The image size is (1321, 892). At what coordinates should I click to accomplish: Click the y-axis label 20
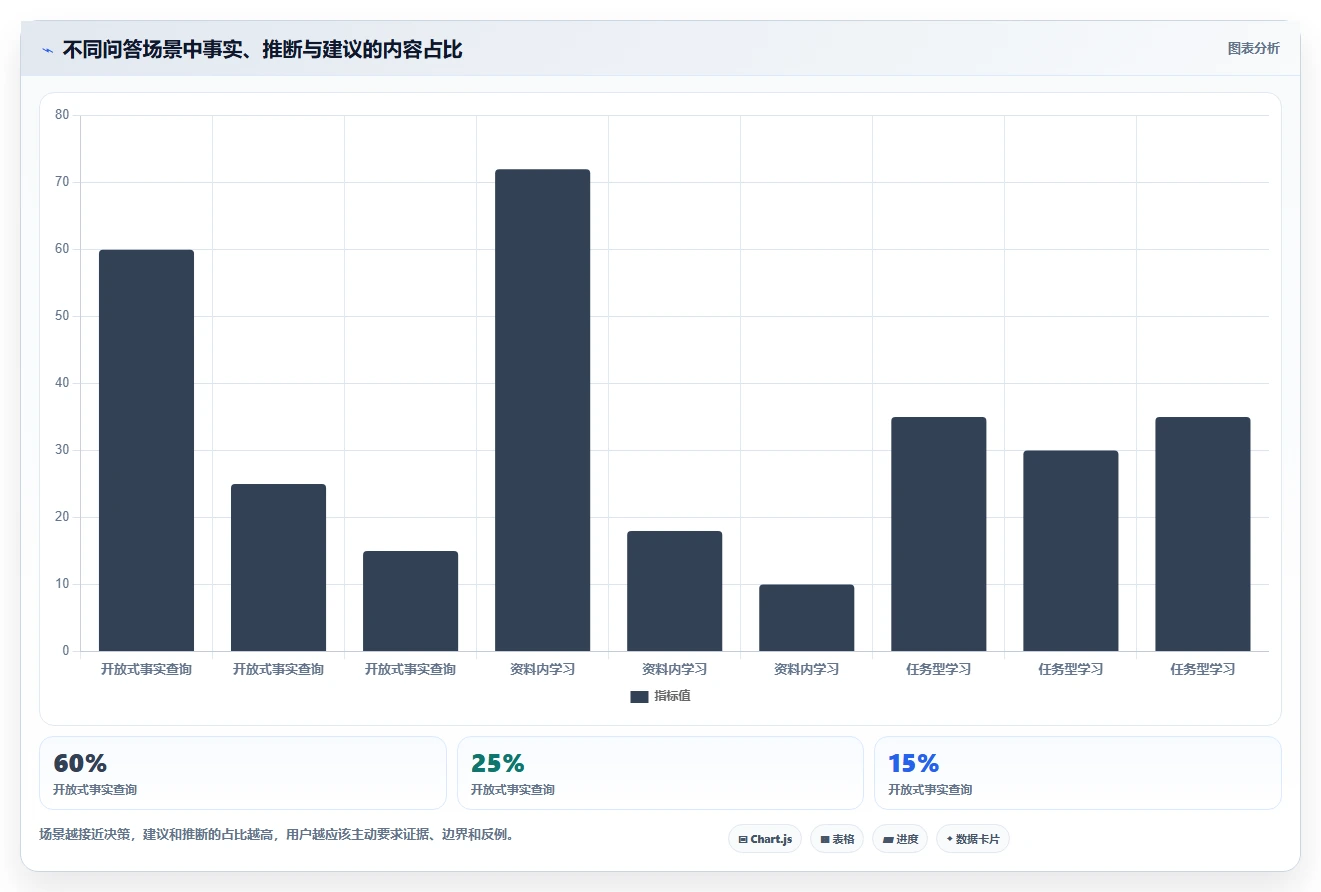[x=62, y=517]
